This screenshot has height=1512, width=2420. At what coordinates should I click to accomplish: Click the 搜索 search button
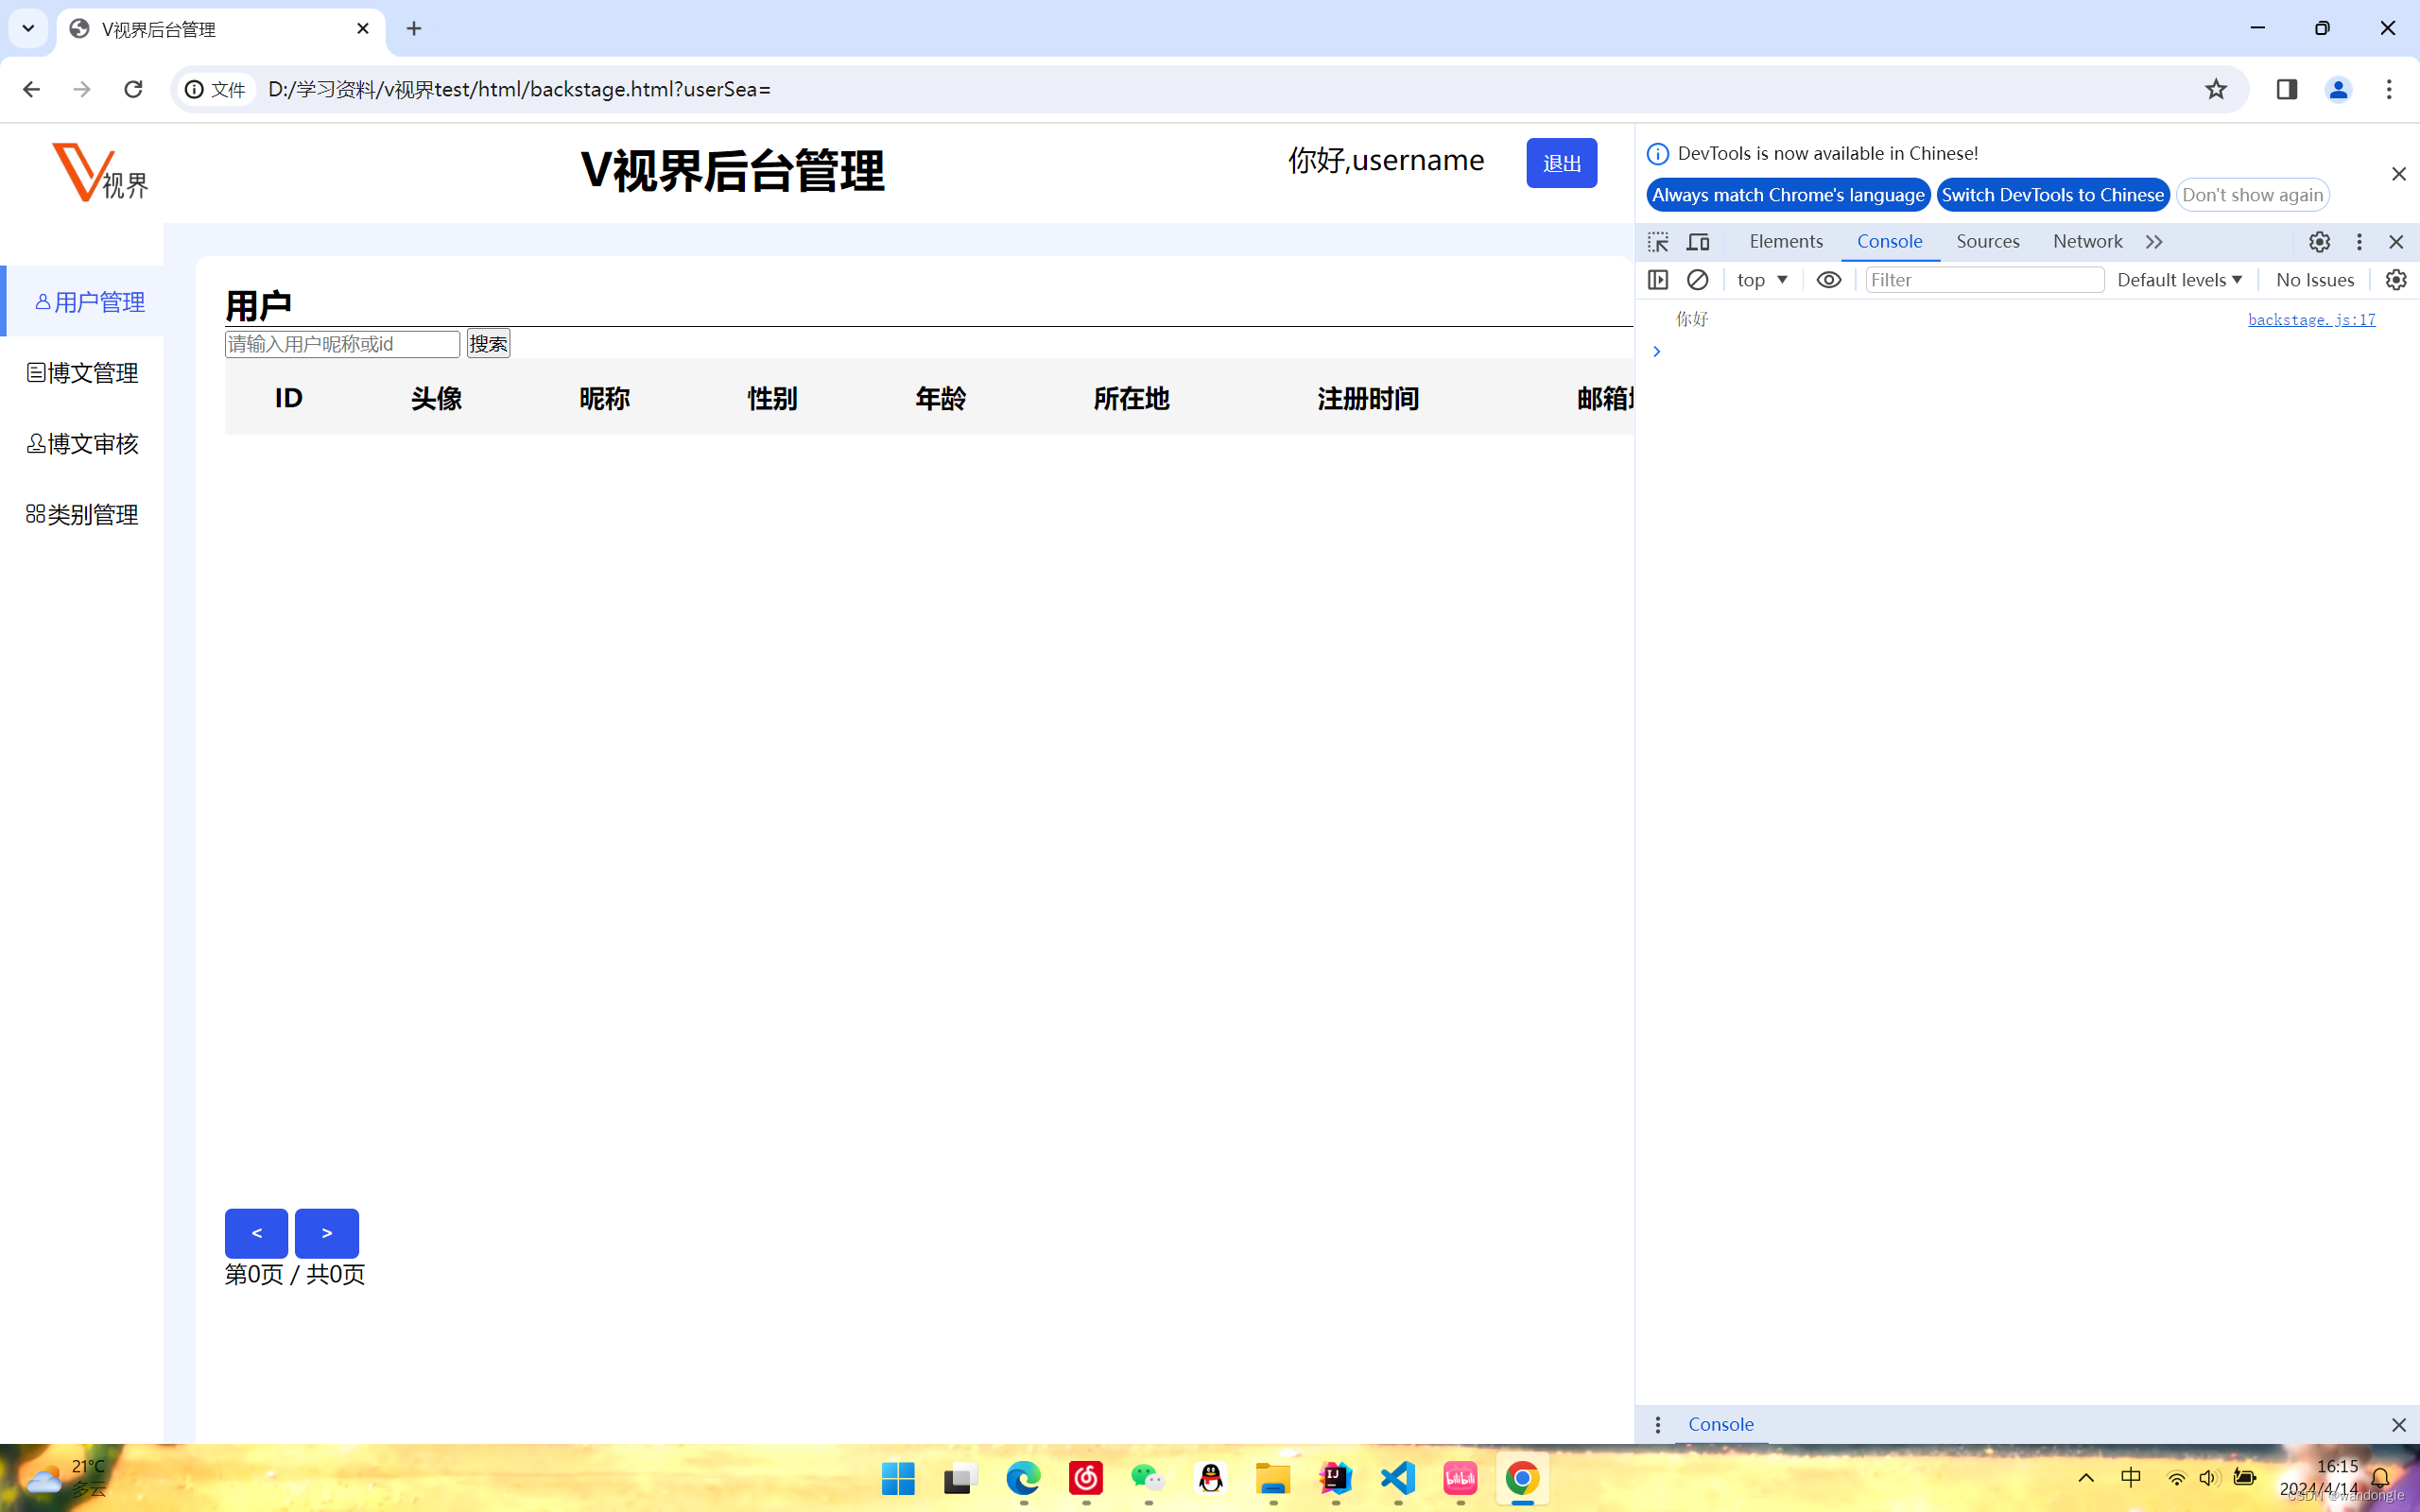click(488, 343)
